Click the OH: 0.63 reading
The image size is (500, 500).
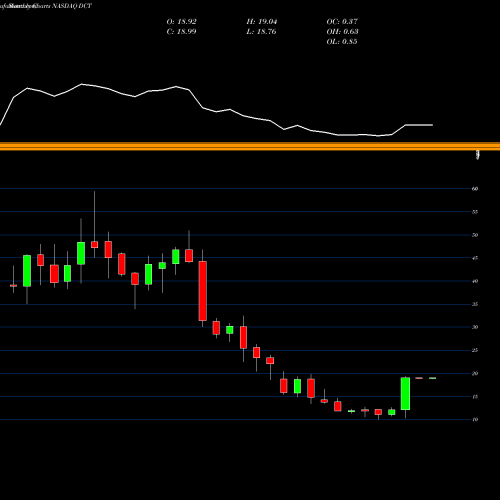(x=342, y=32)
